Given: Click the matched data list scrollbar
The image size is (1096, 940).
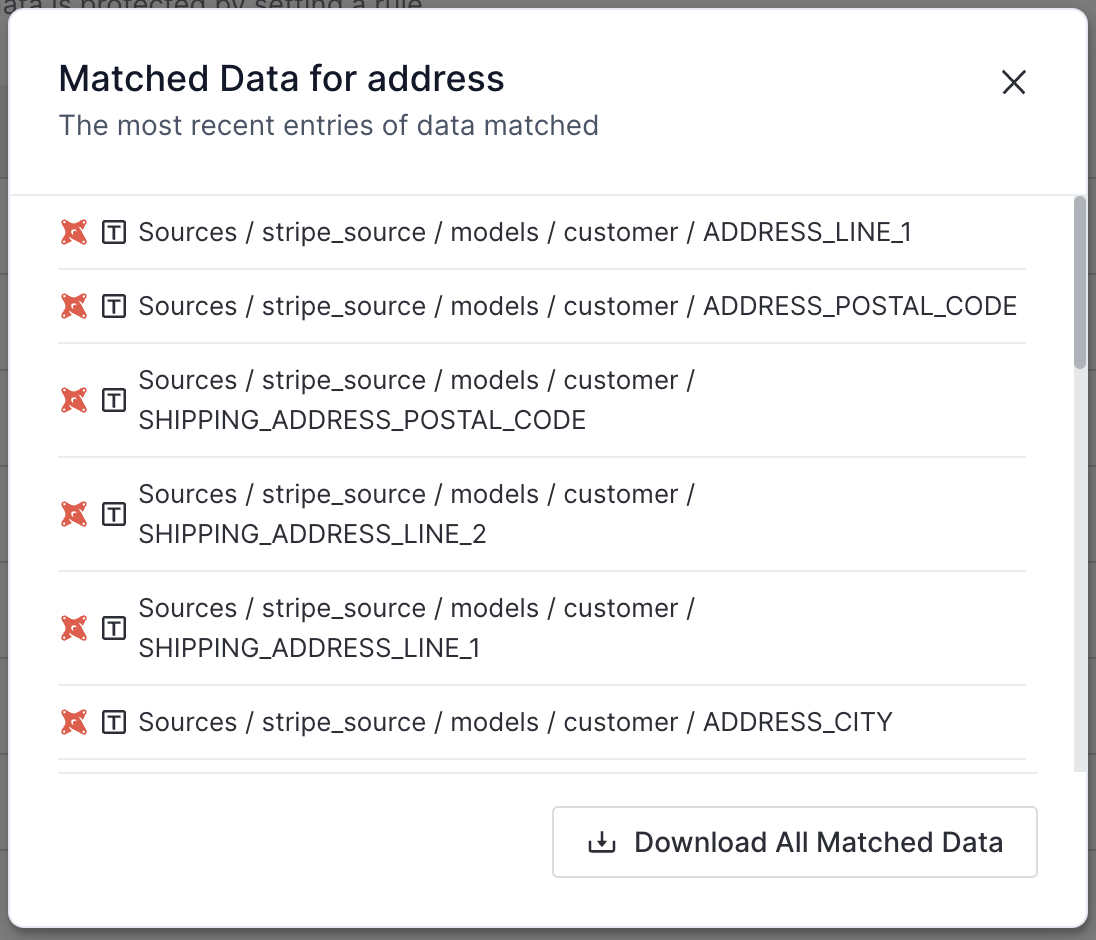Looking at the screenshot, I should click(1079, 284).
